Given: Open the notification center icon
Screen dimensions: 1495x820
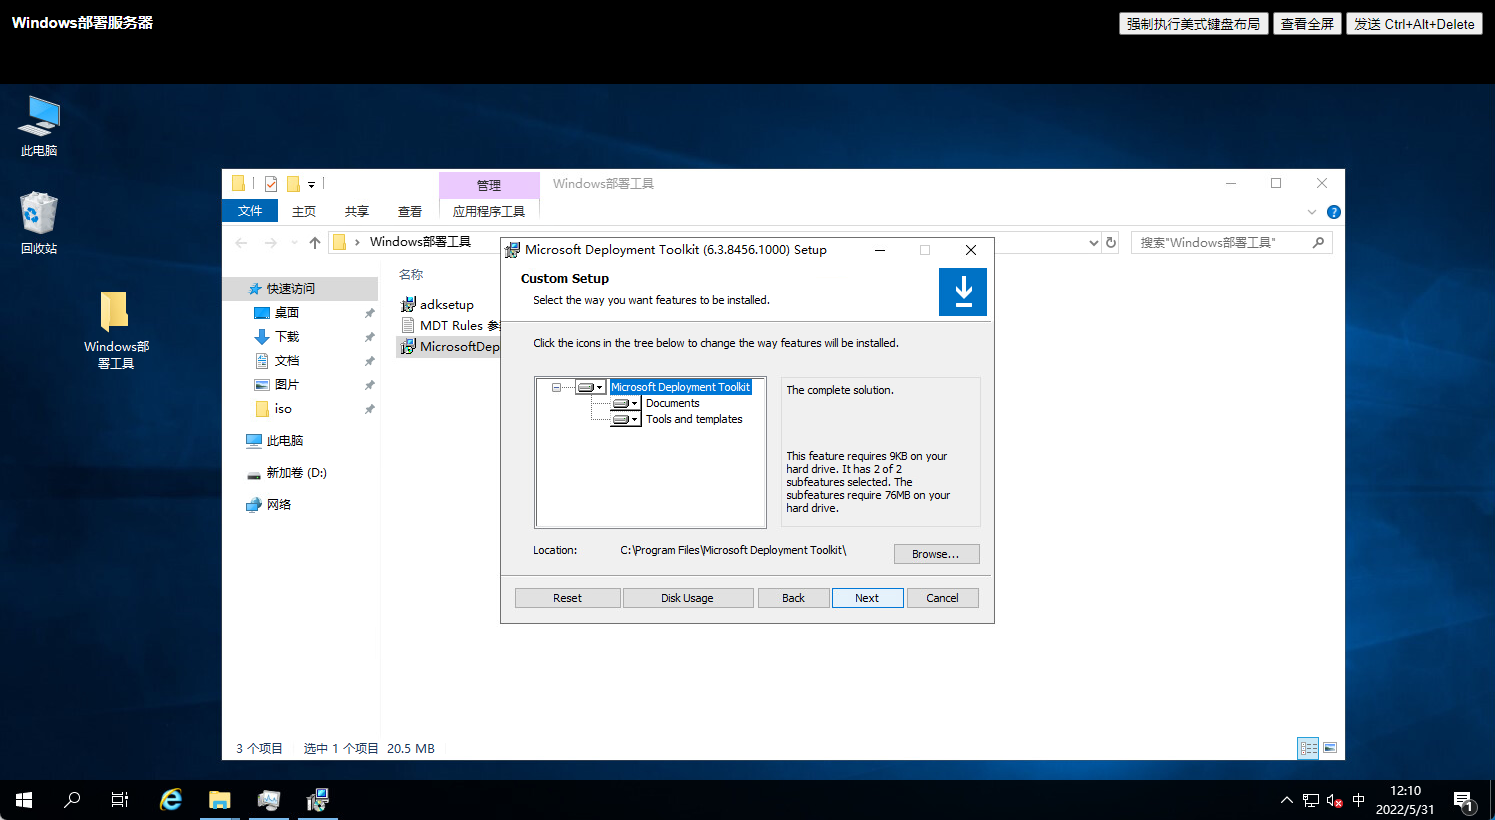Looking at the screenshot, I should coord(1464,801).
